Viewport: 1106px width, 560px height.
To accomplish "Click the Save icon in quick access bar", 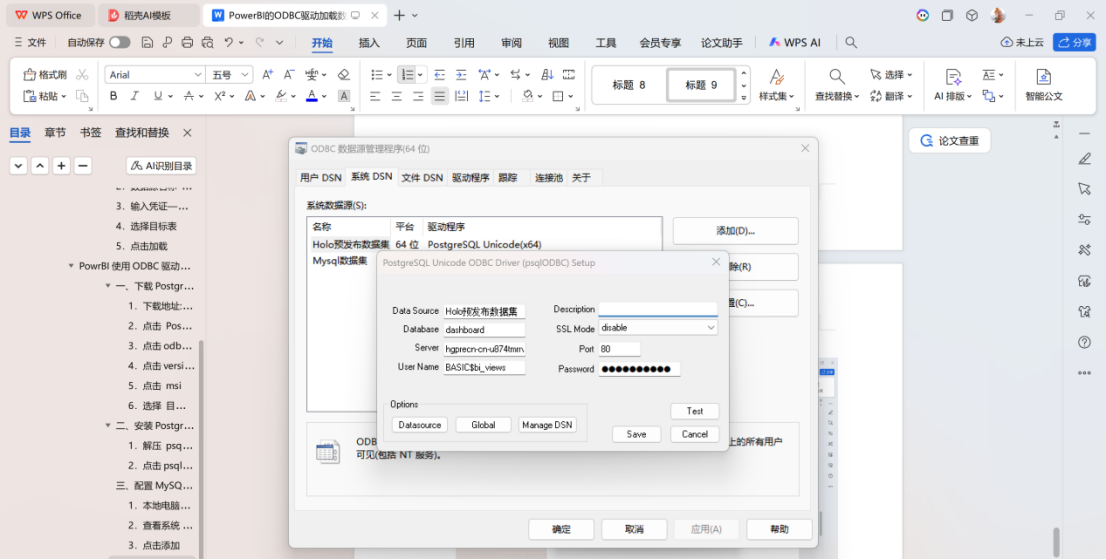I will pos(147,42).
